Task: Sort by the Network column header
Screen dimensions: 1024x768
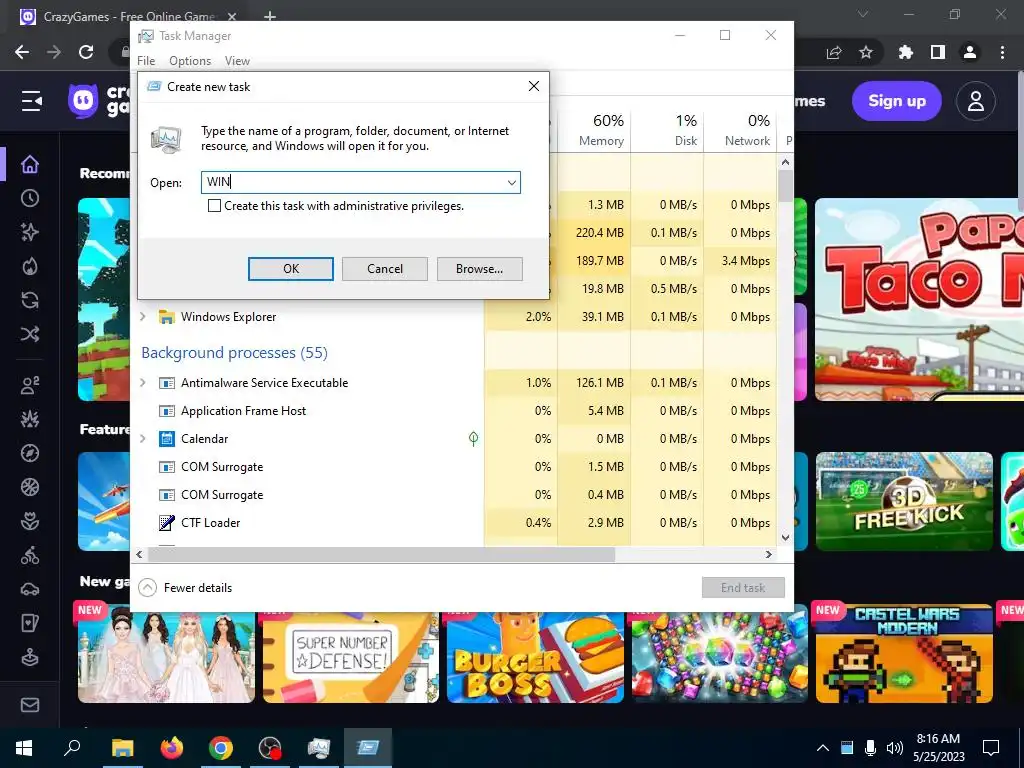Action: click(740, 129)
